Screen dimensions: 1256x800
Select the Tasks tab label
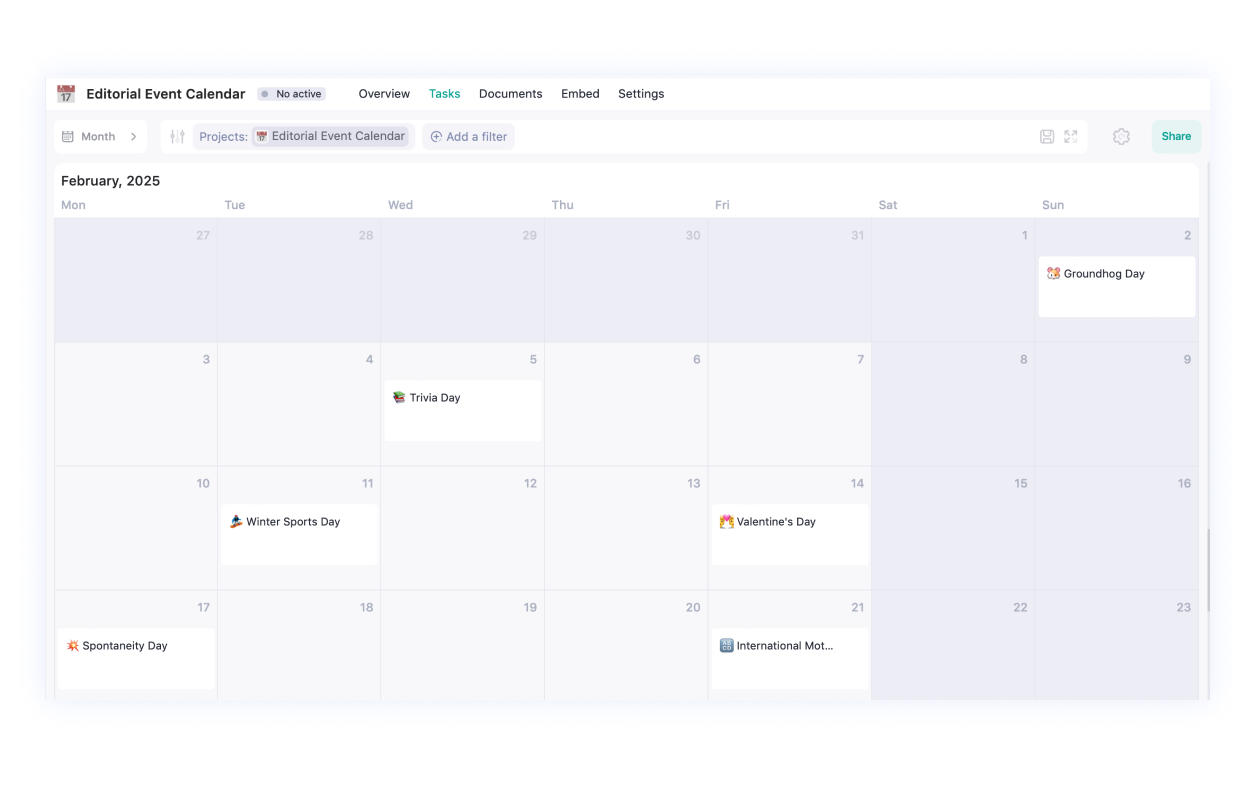pyautogui.click(x=445, y=93)
